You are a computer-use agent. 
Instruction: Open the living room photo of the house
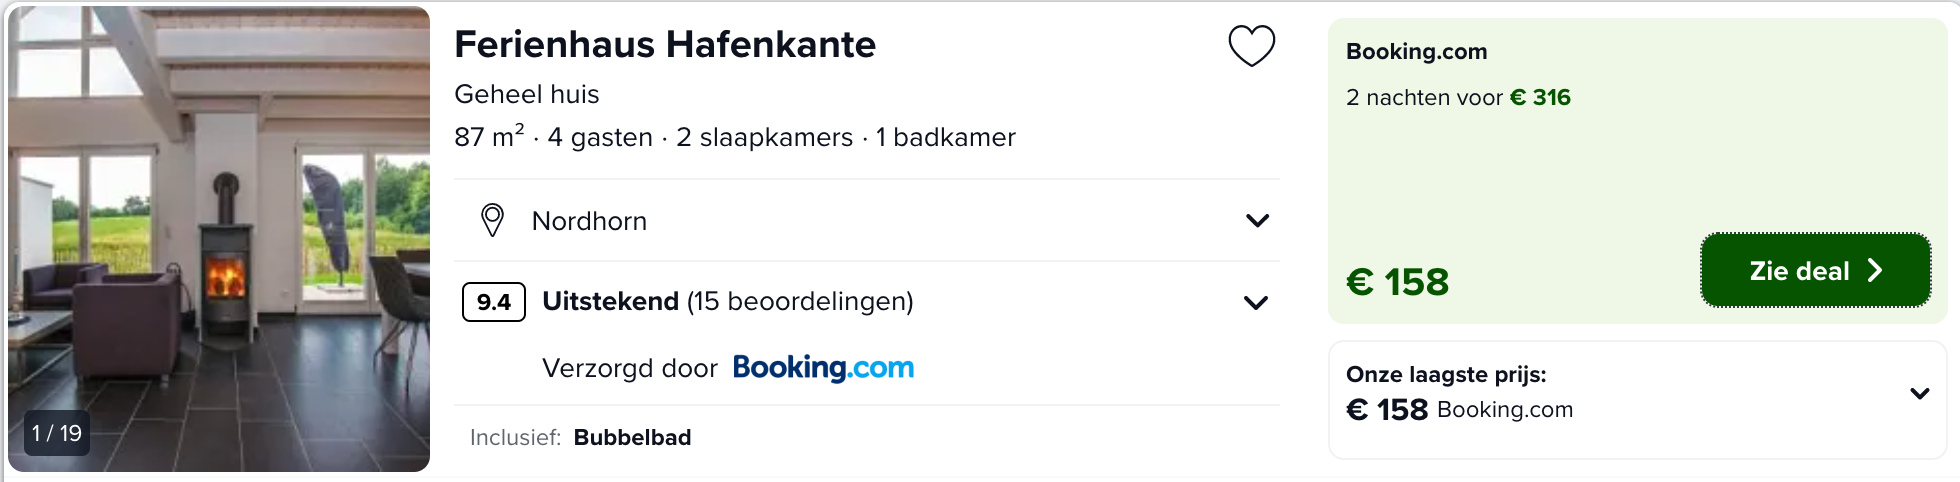219,238
